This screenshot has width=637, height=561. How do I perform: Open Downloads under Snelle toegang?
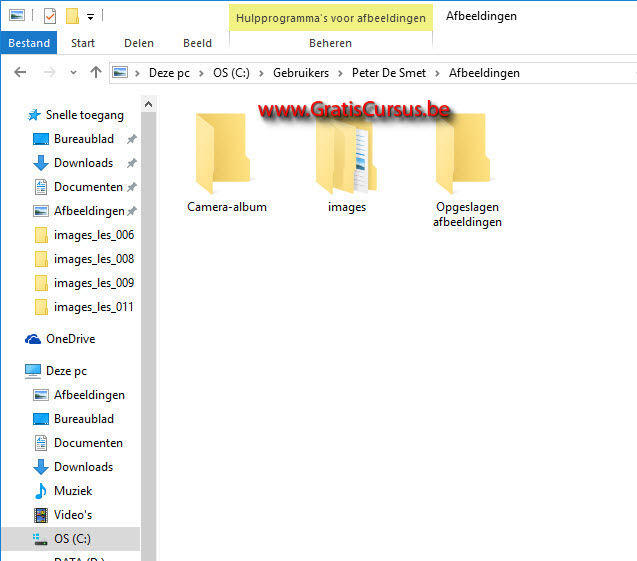pos(83,163)
